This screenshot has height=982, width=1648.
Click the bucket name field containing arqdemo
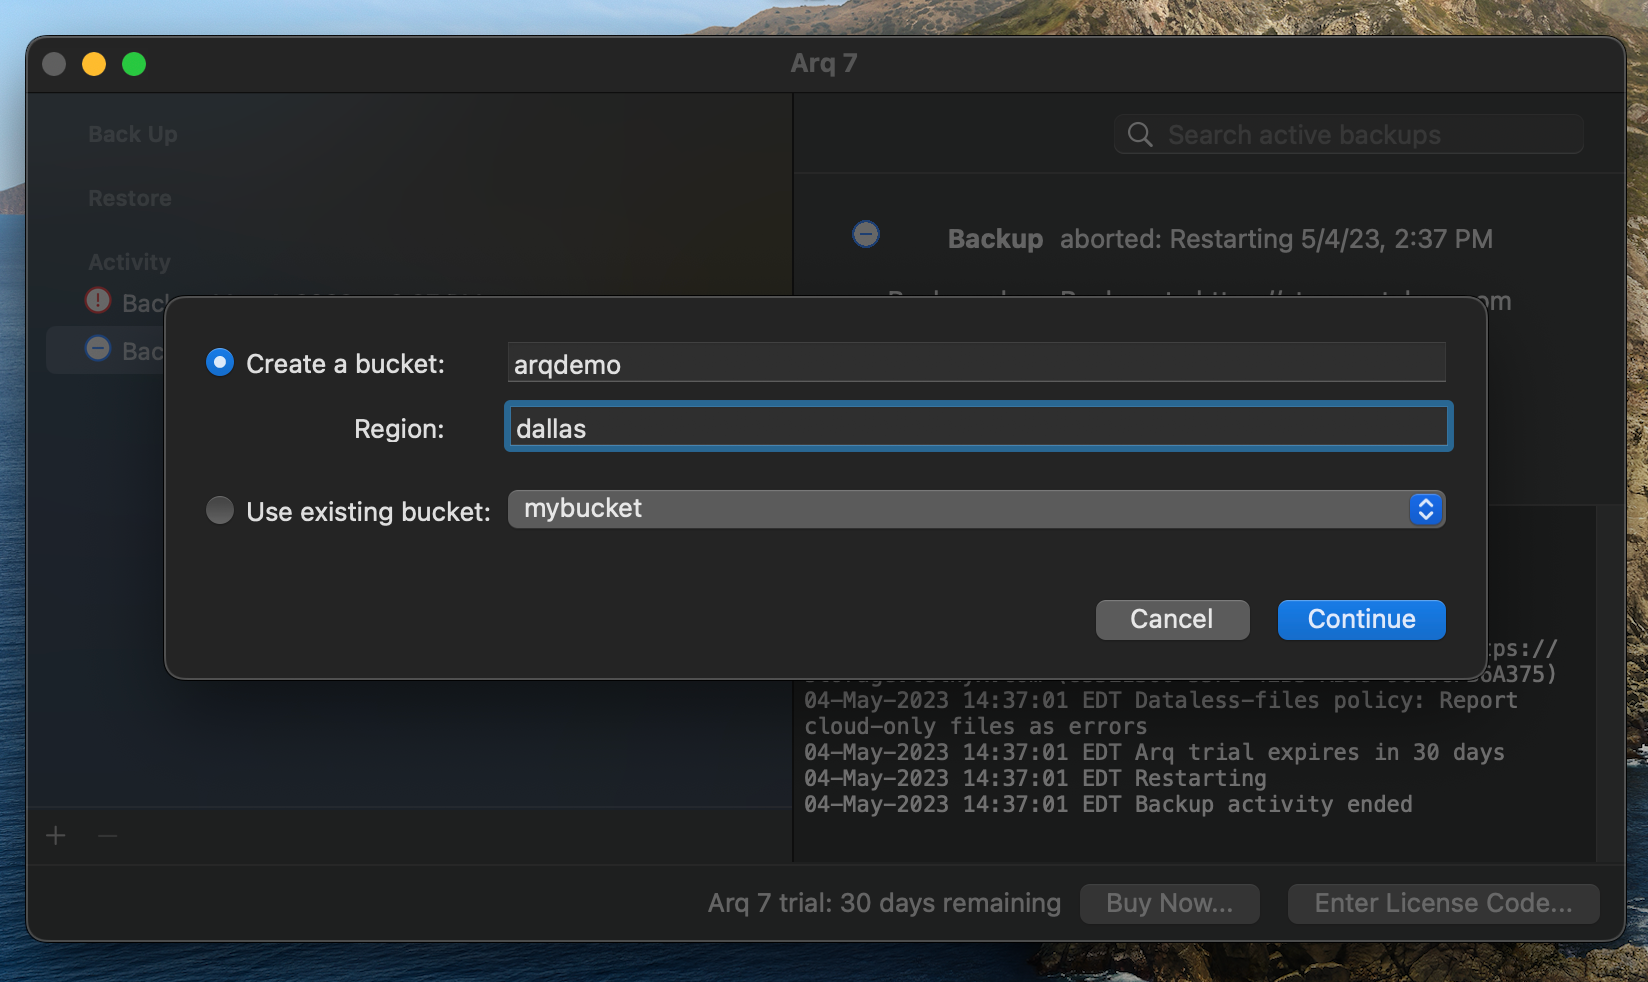976,363
